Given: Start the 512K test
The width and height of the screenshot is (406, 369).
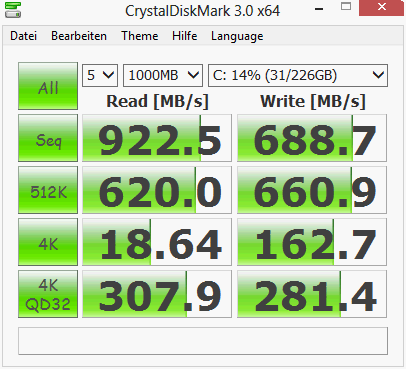Looking at the screenshot, I should pos(48,190).
